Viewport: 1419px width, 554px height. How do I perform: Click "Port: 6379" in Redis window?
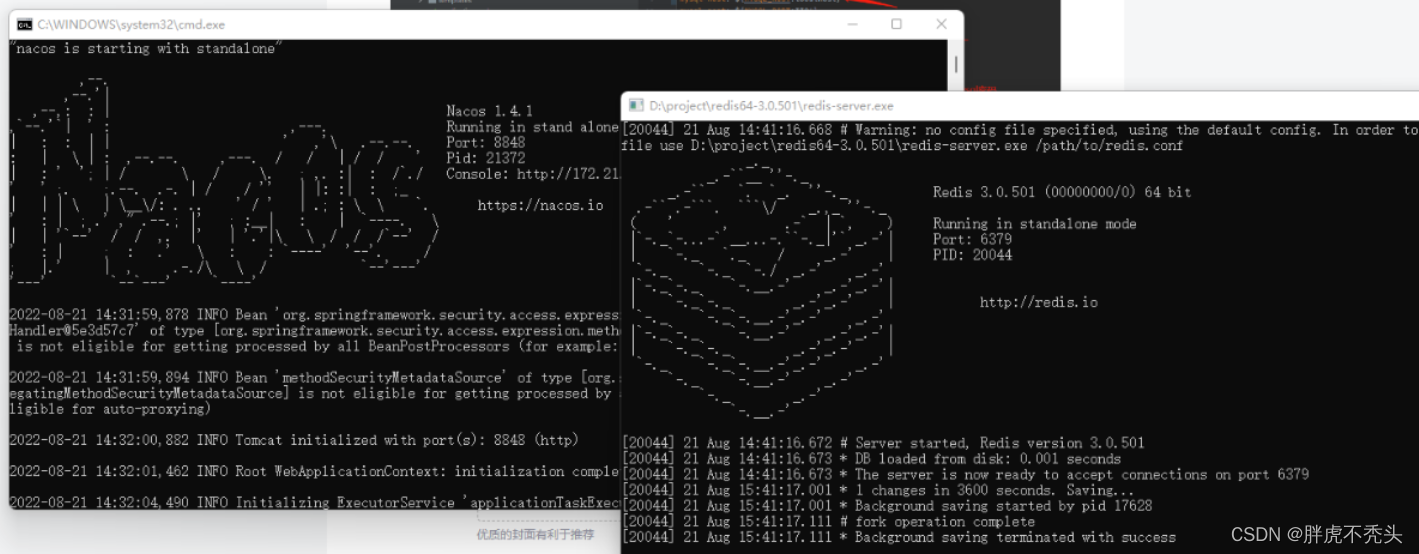[972, 239]
